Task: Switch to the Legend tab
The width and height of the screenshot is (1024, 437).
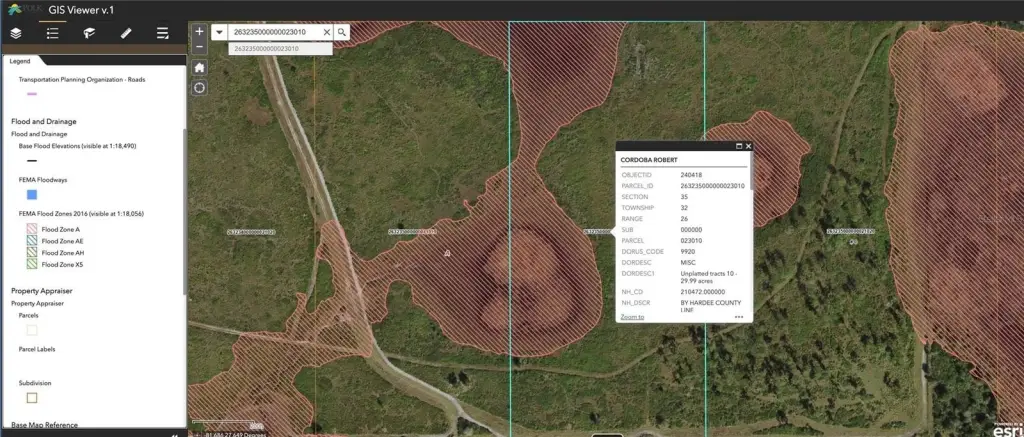Action: (x=21, y=60)
